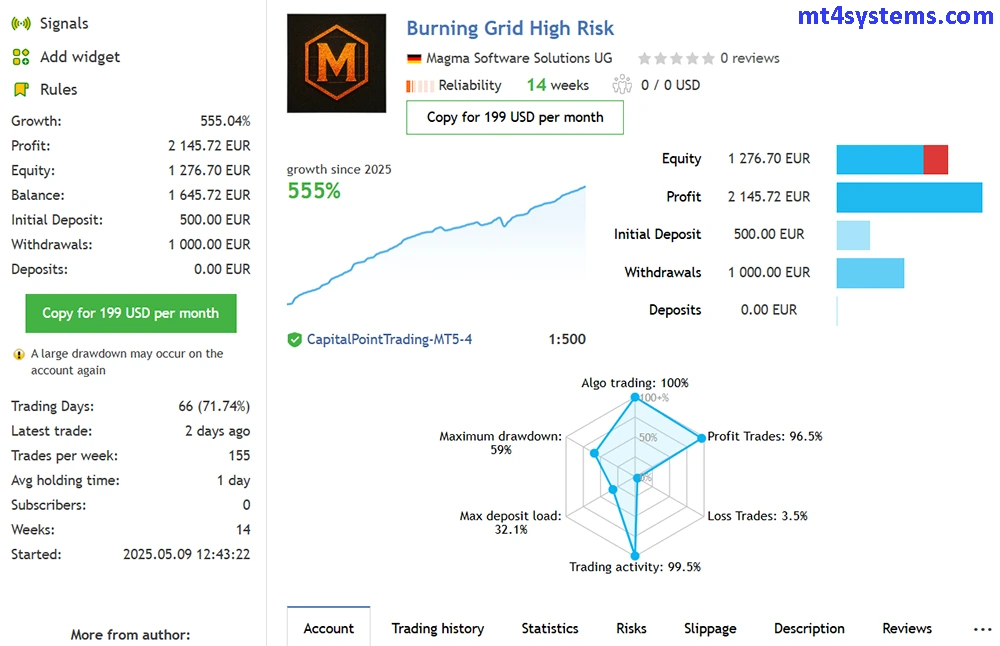Image resolution: width=1000 pixels, height=646 pixels.
Task: Switch to the Trading history tab
Action: click(437, 629)
